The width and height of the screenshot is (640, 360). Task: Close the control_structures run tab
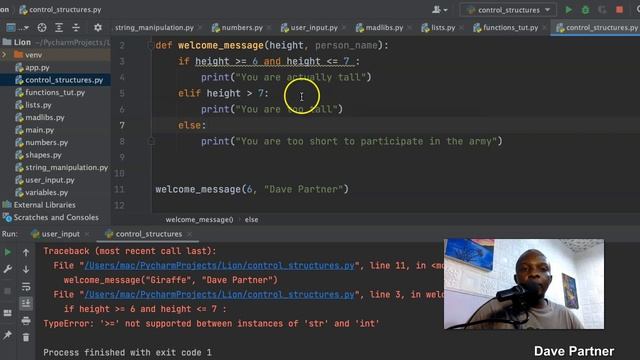tap(189, 234)
